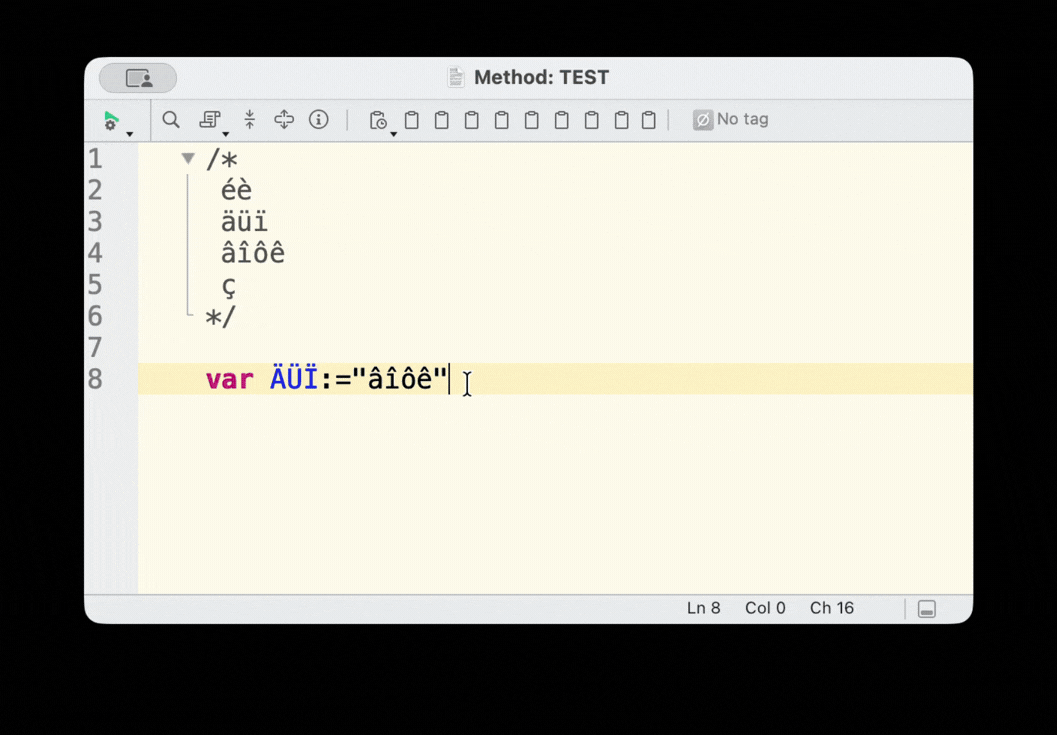The image size is (1057, 735).
Task: Click the method document icon in title
Action: coord(456,78)
